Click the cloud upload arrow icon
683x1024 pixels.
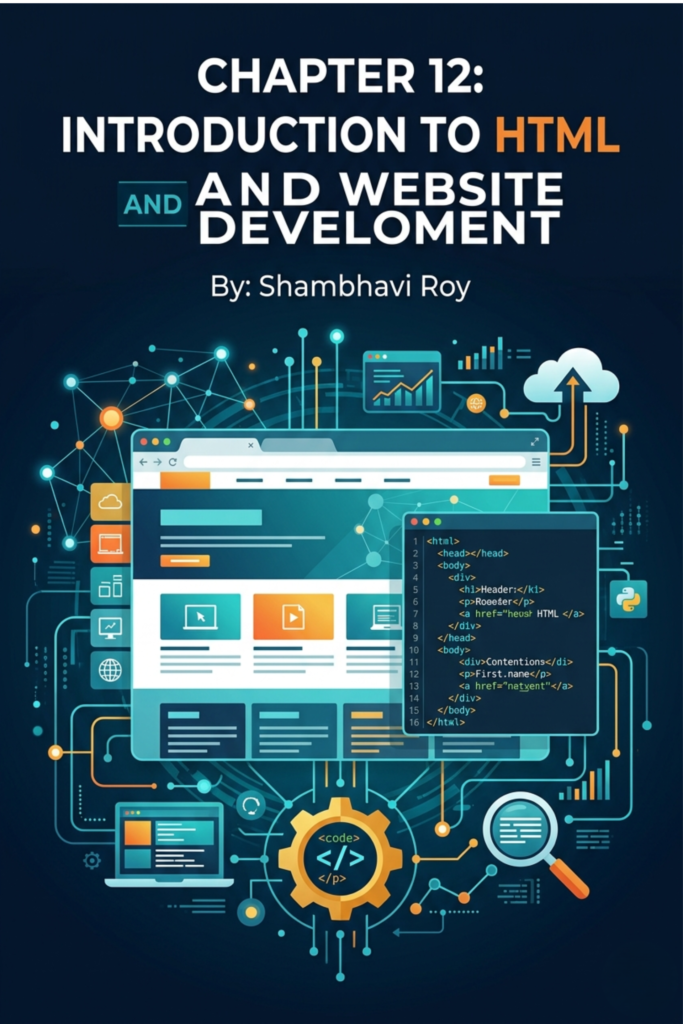[571, 379]
